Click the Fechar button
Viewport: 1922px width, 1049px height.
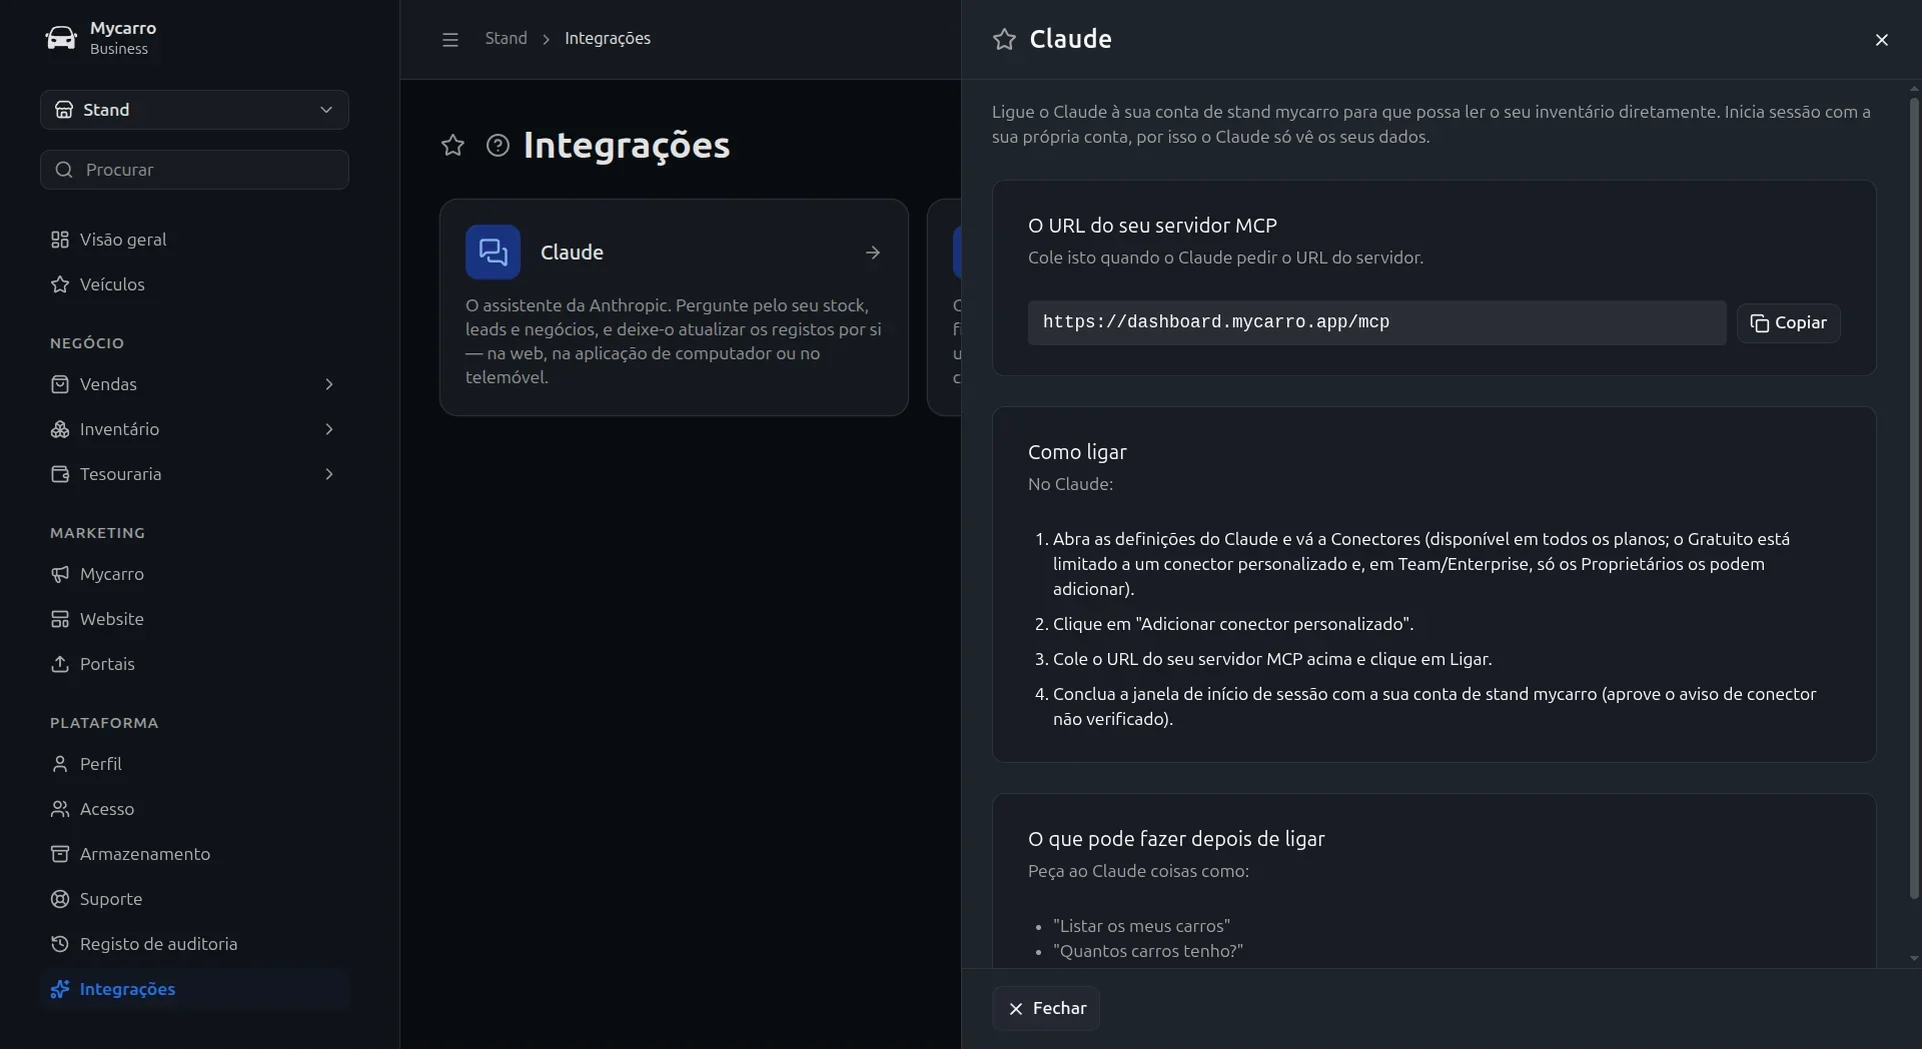1046,1008
